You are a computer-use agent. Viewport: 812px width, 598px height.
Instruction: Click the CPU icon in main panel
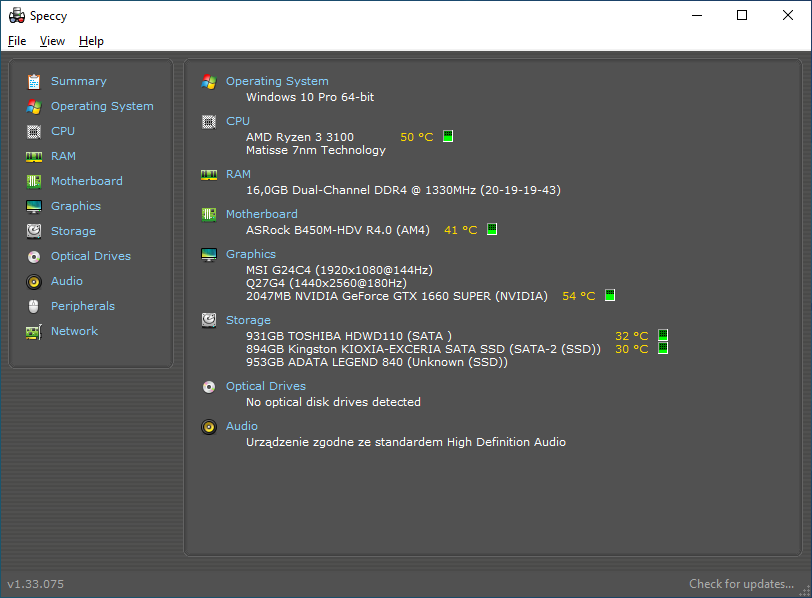209,122
